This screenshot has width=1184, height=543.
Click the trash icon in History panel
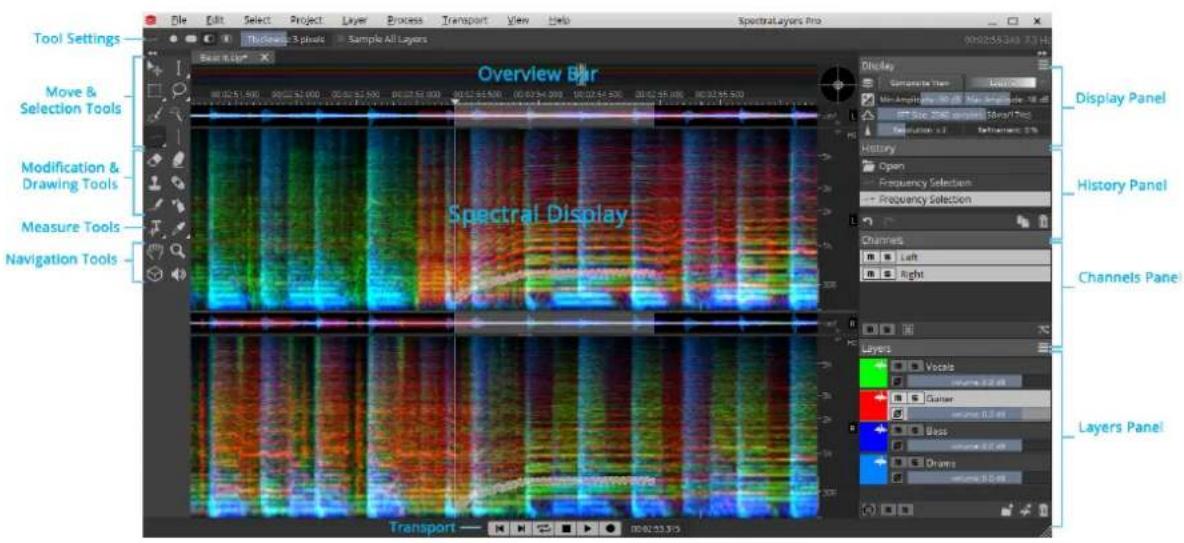[1044, 221]
